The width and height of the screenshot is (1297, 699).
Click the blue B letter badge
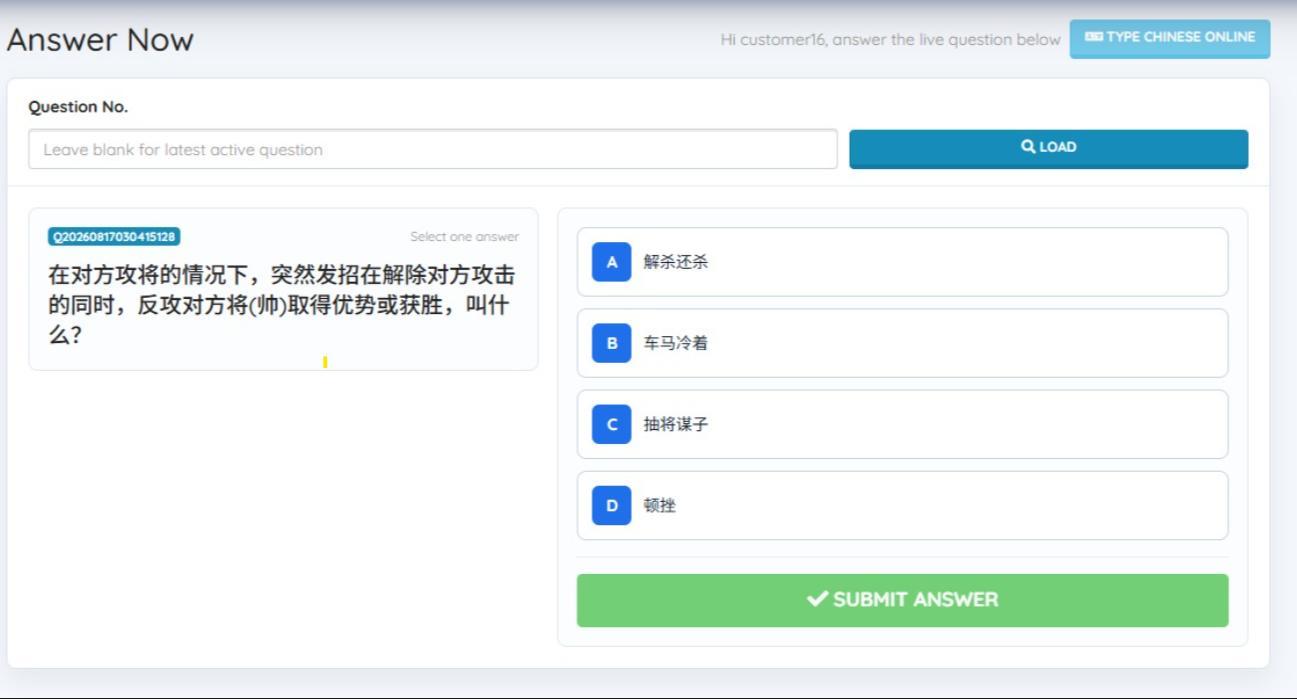point(612,343)
